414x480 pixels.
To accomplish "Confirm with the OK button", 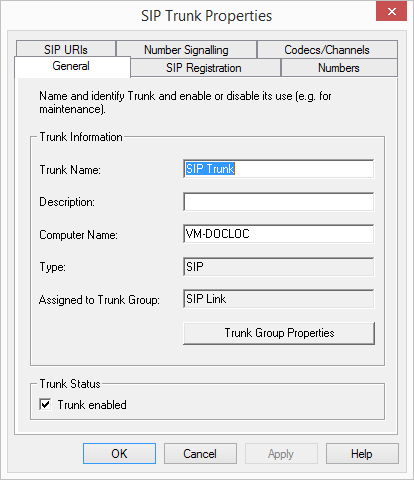I will click(x=119, y=453).
